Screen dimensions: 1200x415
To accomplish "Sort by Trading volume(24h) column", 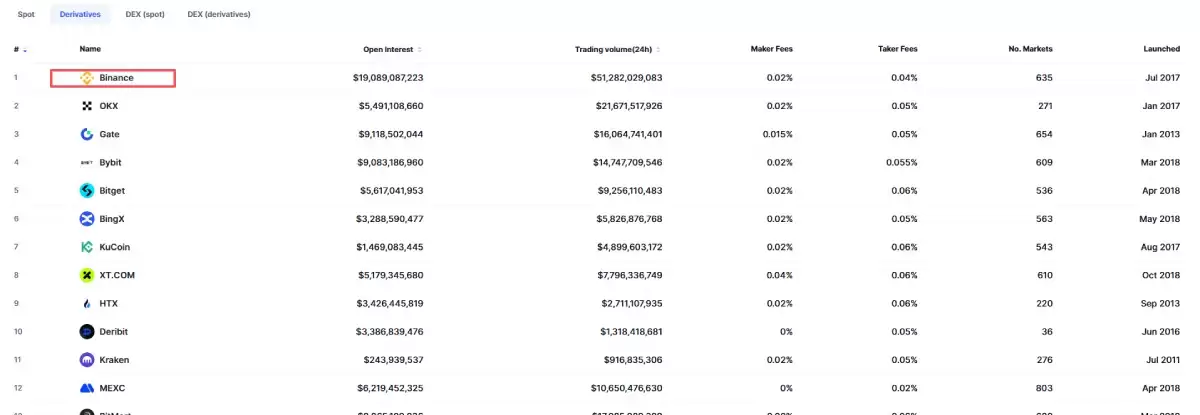I will pos(618,49).
